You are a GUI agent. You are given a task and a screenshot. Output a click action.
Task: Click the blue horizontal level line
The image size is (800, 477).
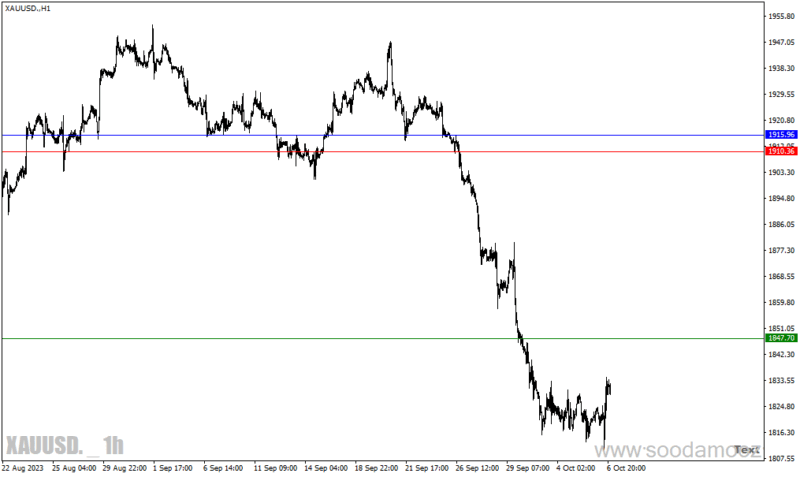pos(383,135)
